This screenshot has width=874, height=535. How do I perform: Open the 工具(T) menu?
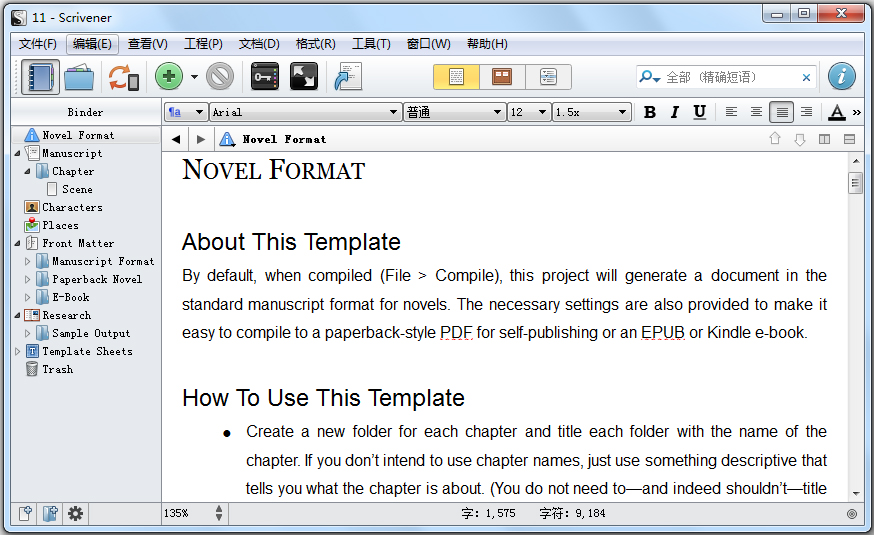(x=371, y=44)
